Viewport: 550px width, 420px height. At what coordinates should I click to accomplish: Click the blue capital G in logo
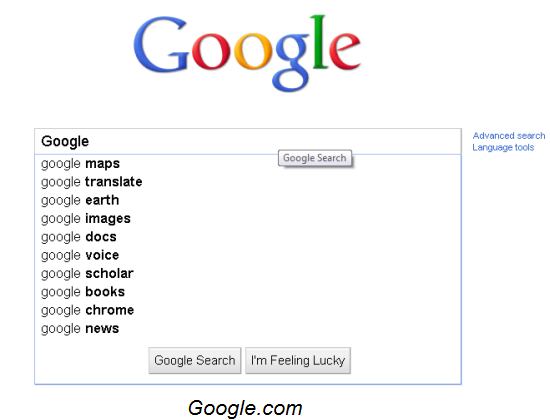click(161, 45)
